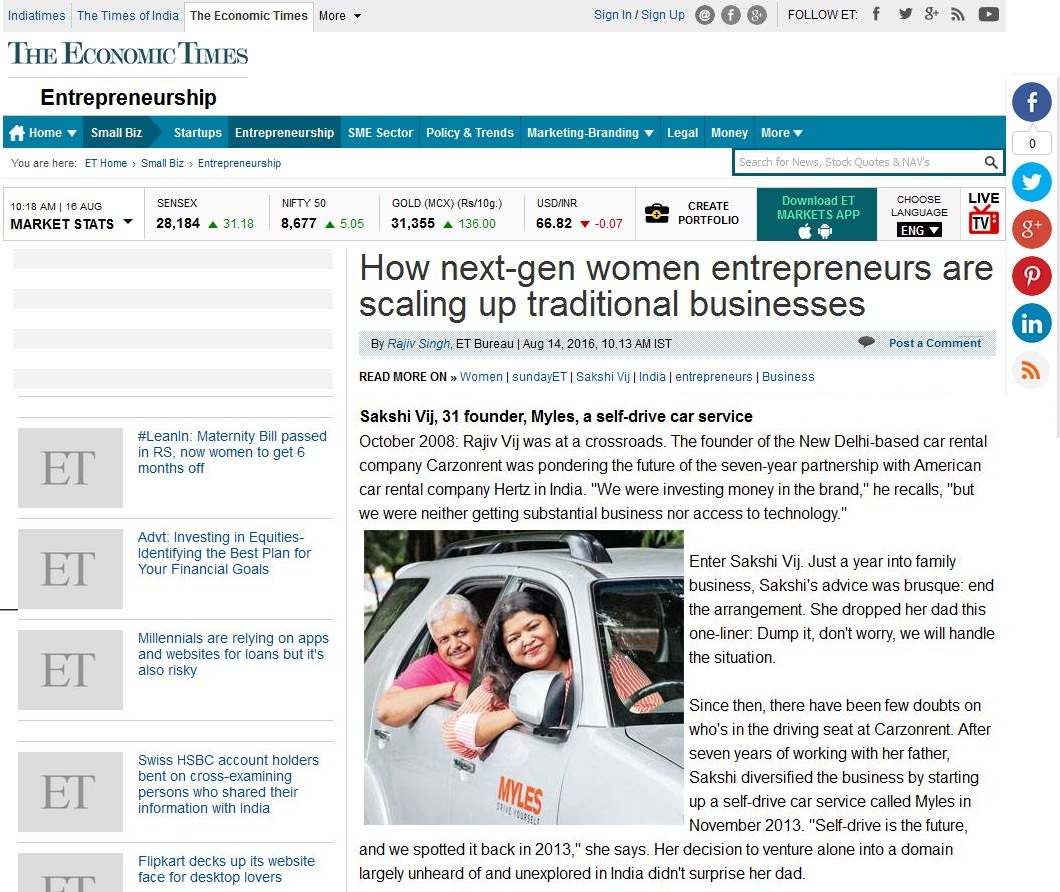Open Millennials relying on apps article
Viewport: 1060px width, 892px height.
click(x=233, y=654)
